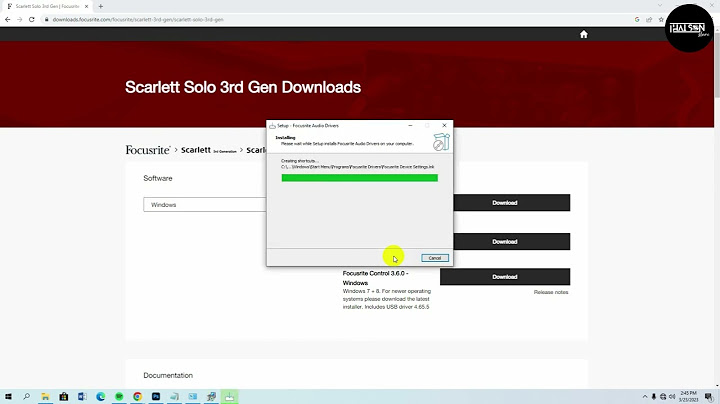Click the Google icon in address bar
Screen dimensions: 720x404
coord(637,20)
